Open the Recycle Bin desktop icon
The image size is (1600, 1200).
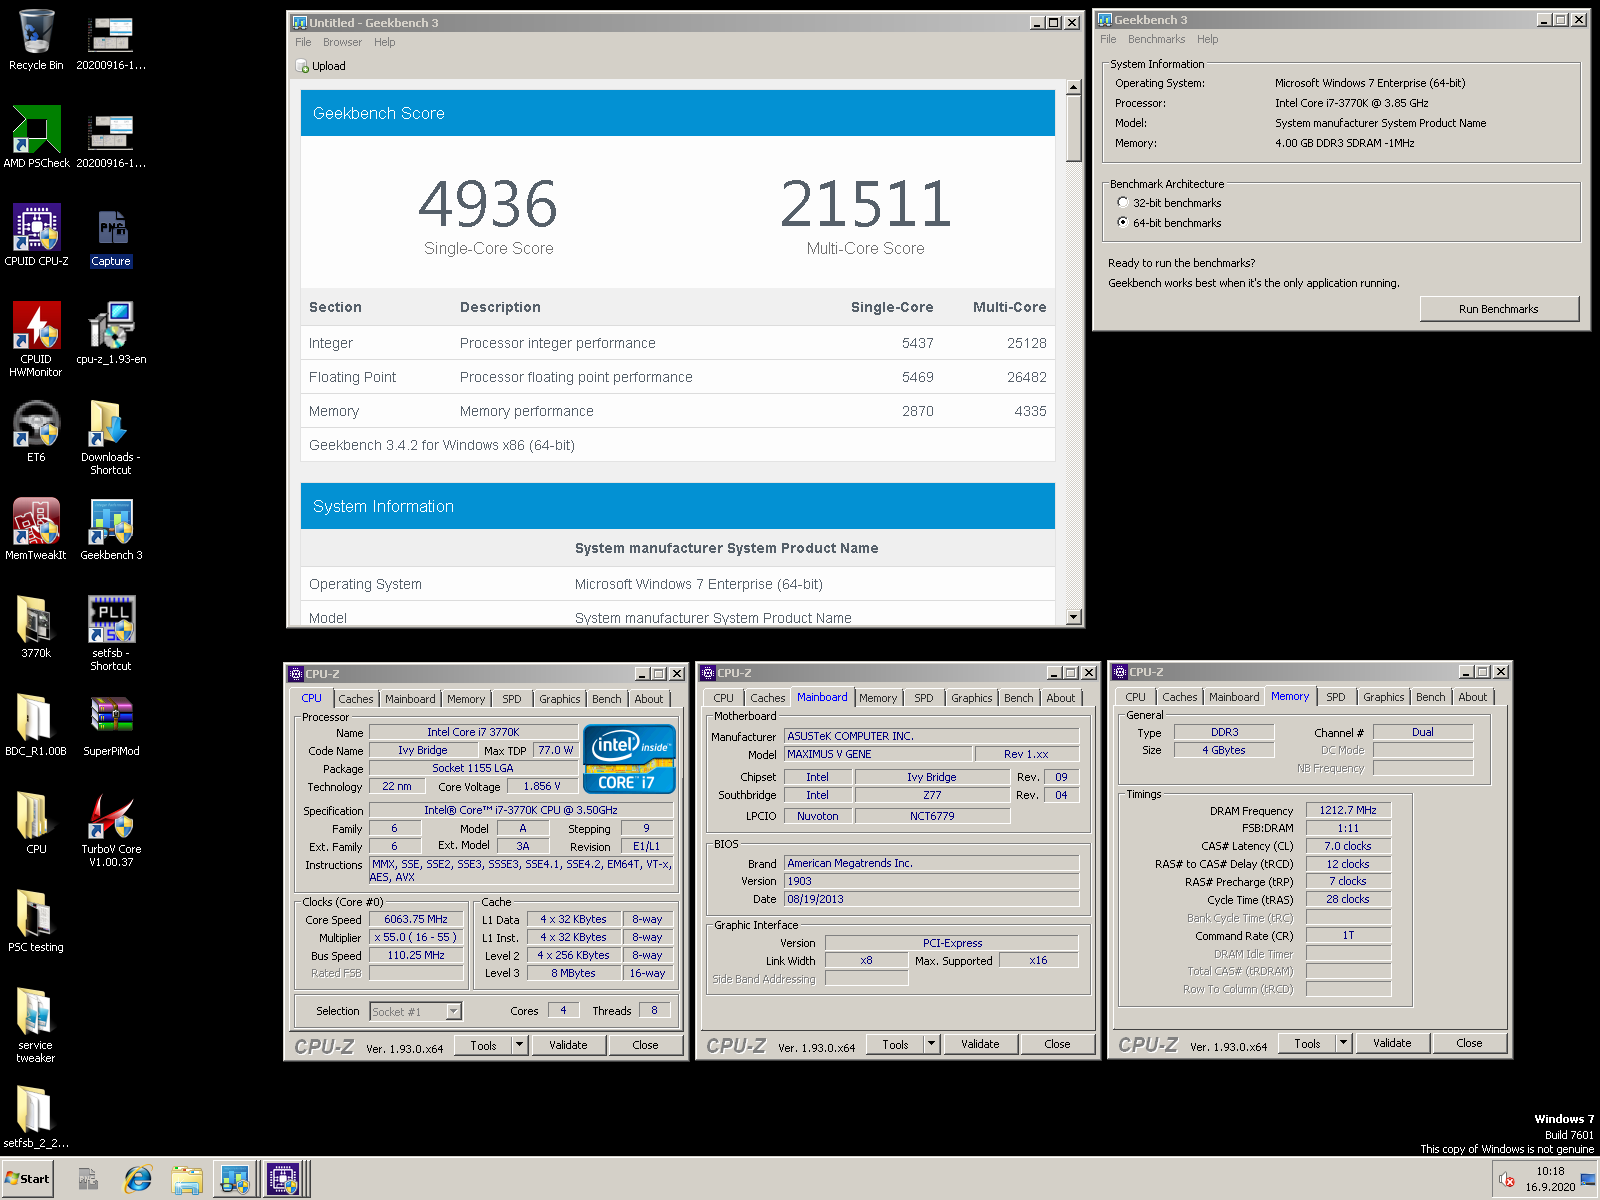pyautogui.click(x=36, y=40)
